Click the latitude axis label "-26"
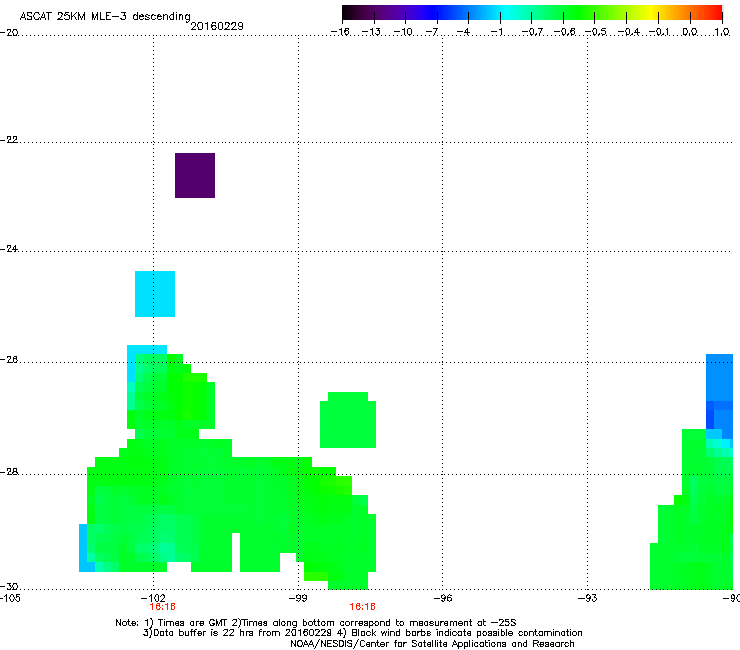The image size is (740, 650). point(9,360)
